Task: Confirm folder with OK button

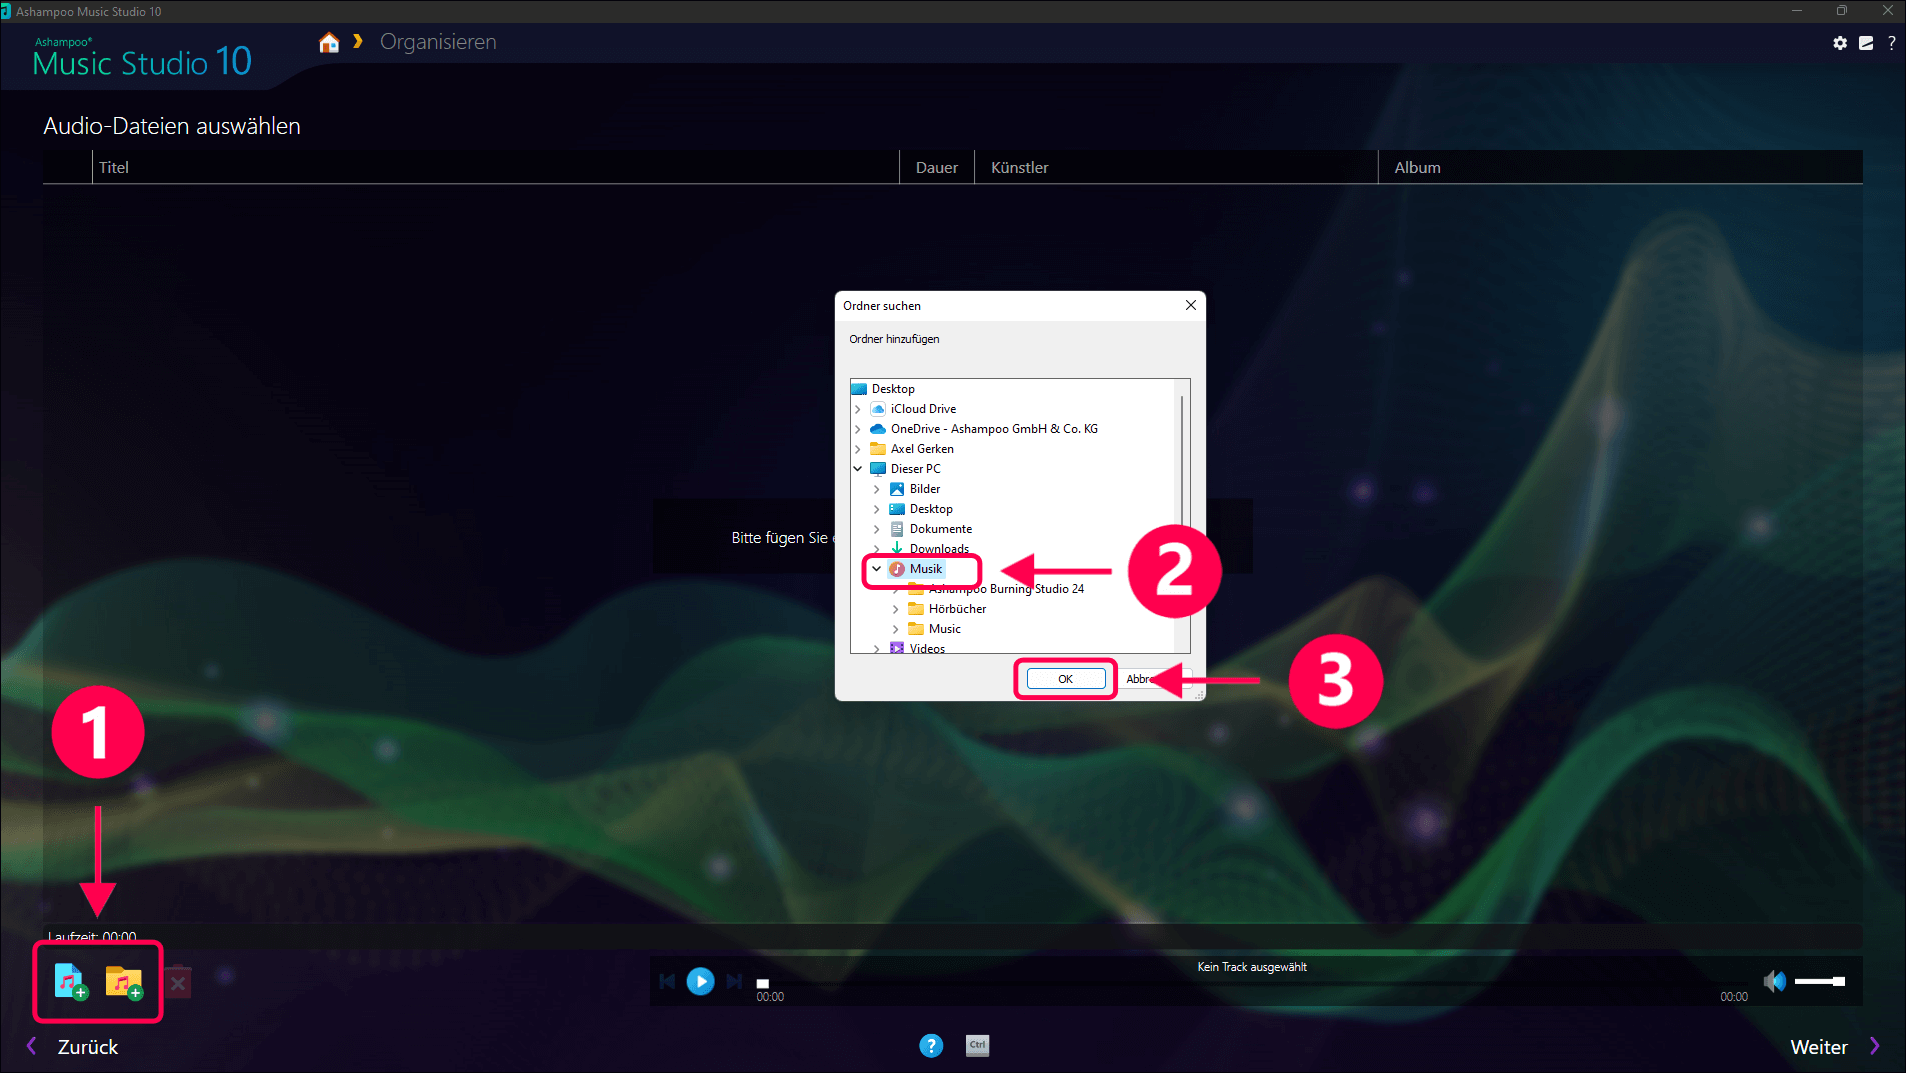Action: point(1066,679)
